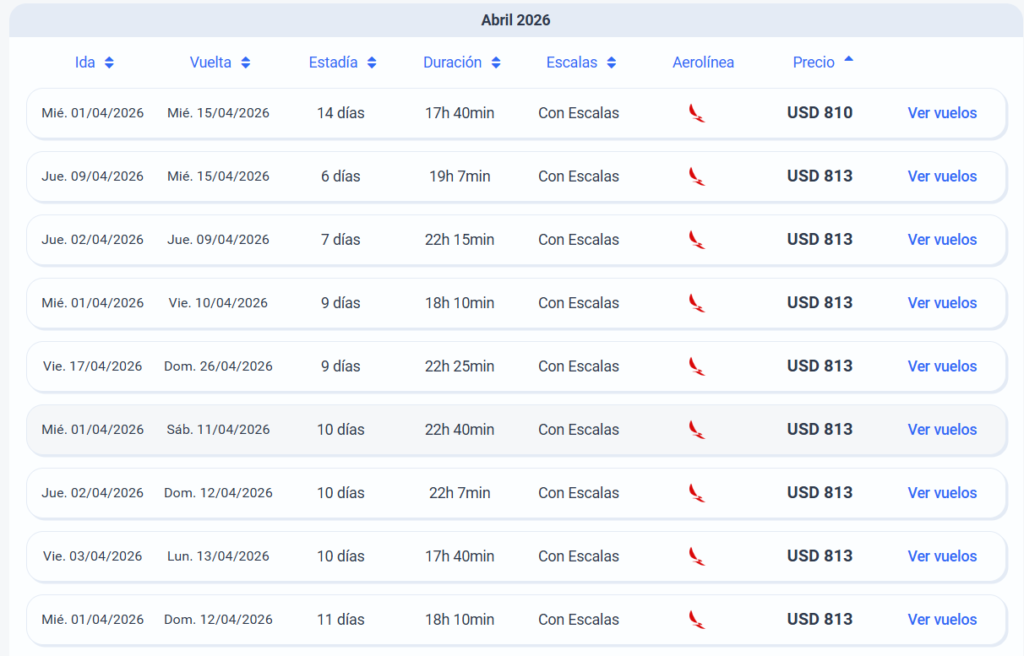Image resolution: width=1024 pixels, height=656 pixels.
Task: Select the Escalas column header
Action: [x=571, y=62]
